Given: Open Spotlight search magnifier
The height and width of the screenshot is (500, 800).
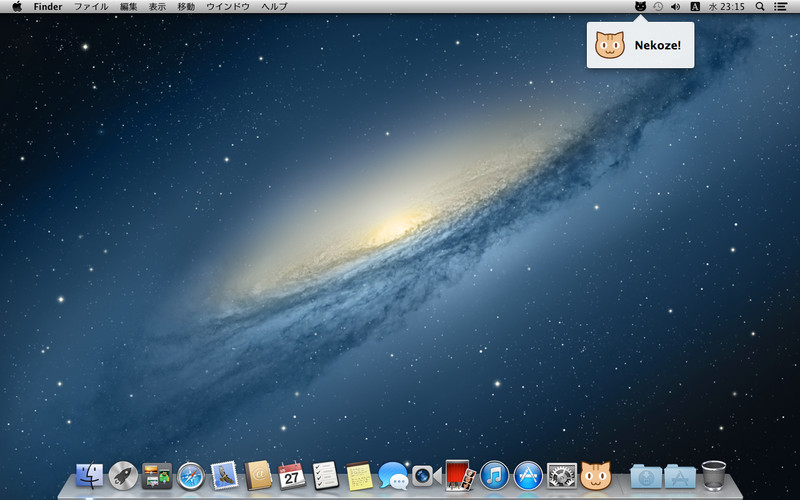Looking at the screenshot, I should [x=760, y=7].
